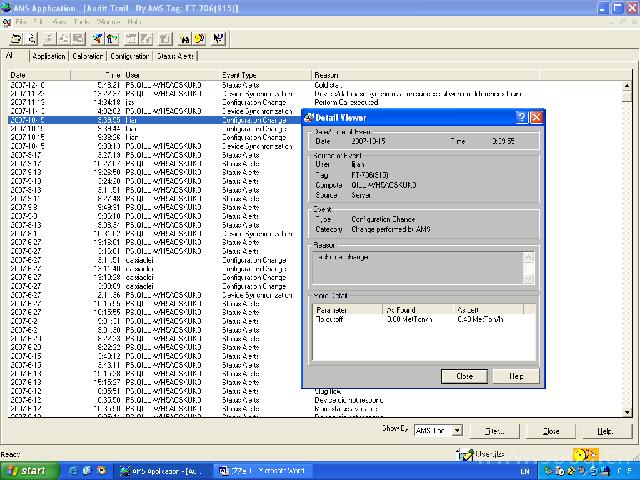Click the first toolbar icon on the left
The width and height of the screenshot is (640, 480).
[x=17, y=39]
